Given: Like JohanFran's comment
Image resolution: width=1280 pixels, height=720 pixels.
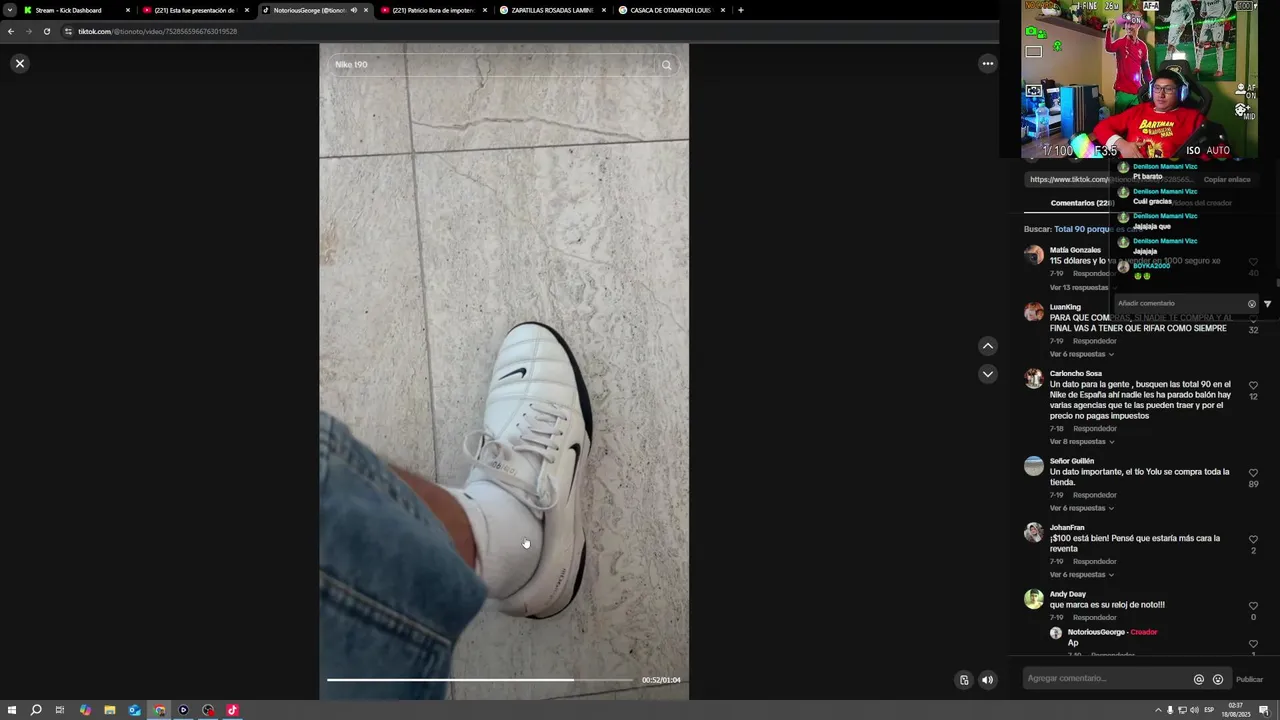Looking at the screenshot, I should point(1253,540).
